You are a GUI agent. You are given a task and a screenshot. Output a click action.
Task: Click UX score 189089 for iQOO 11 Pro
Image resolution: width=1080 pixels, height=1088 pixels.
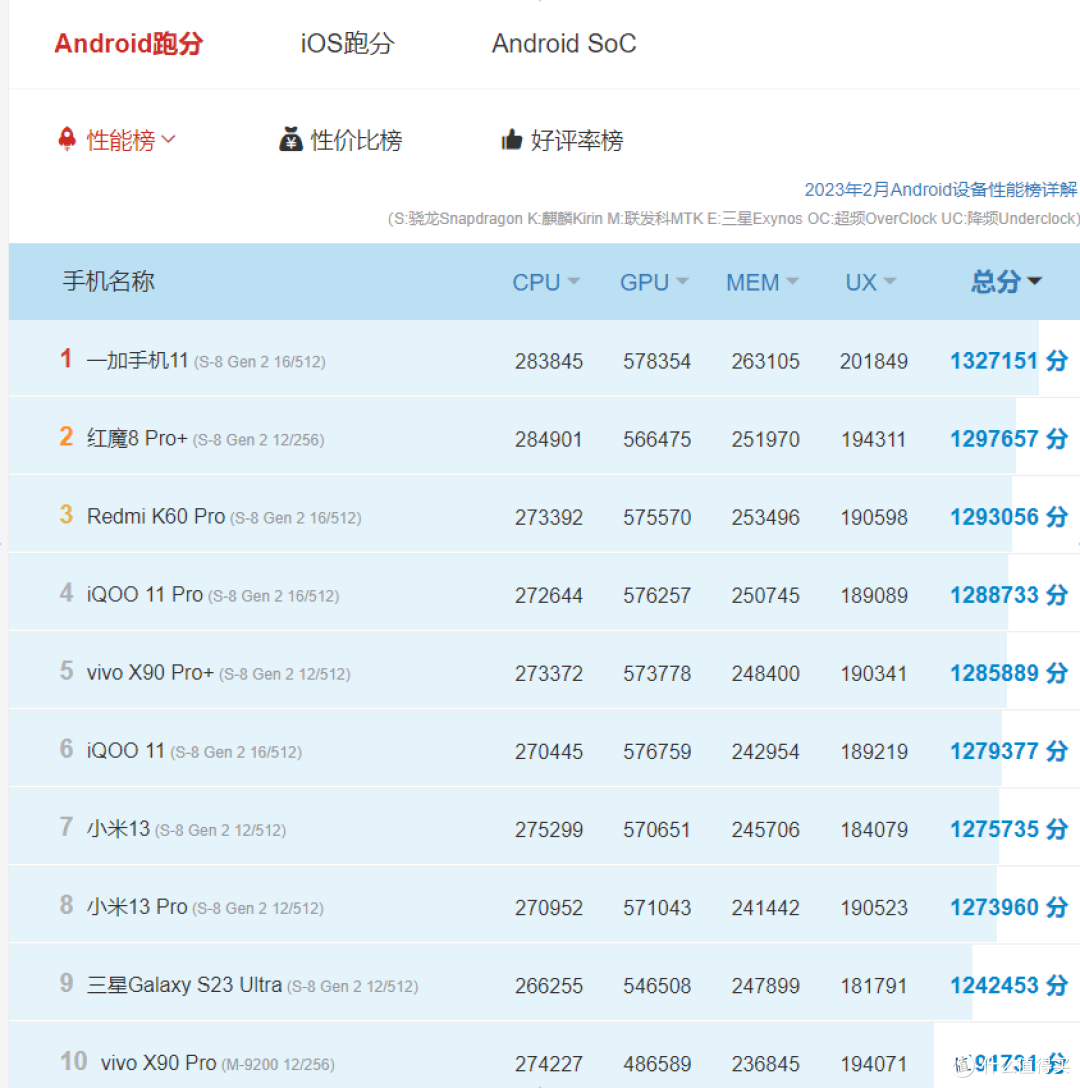click(873, 595)
